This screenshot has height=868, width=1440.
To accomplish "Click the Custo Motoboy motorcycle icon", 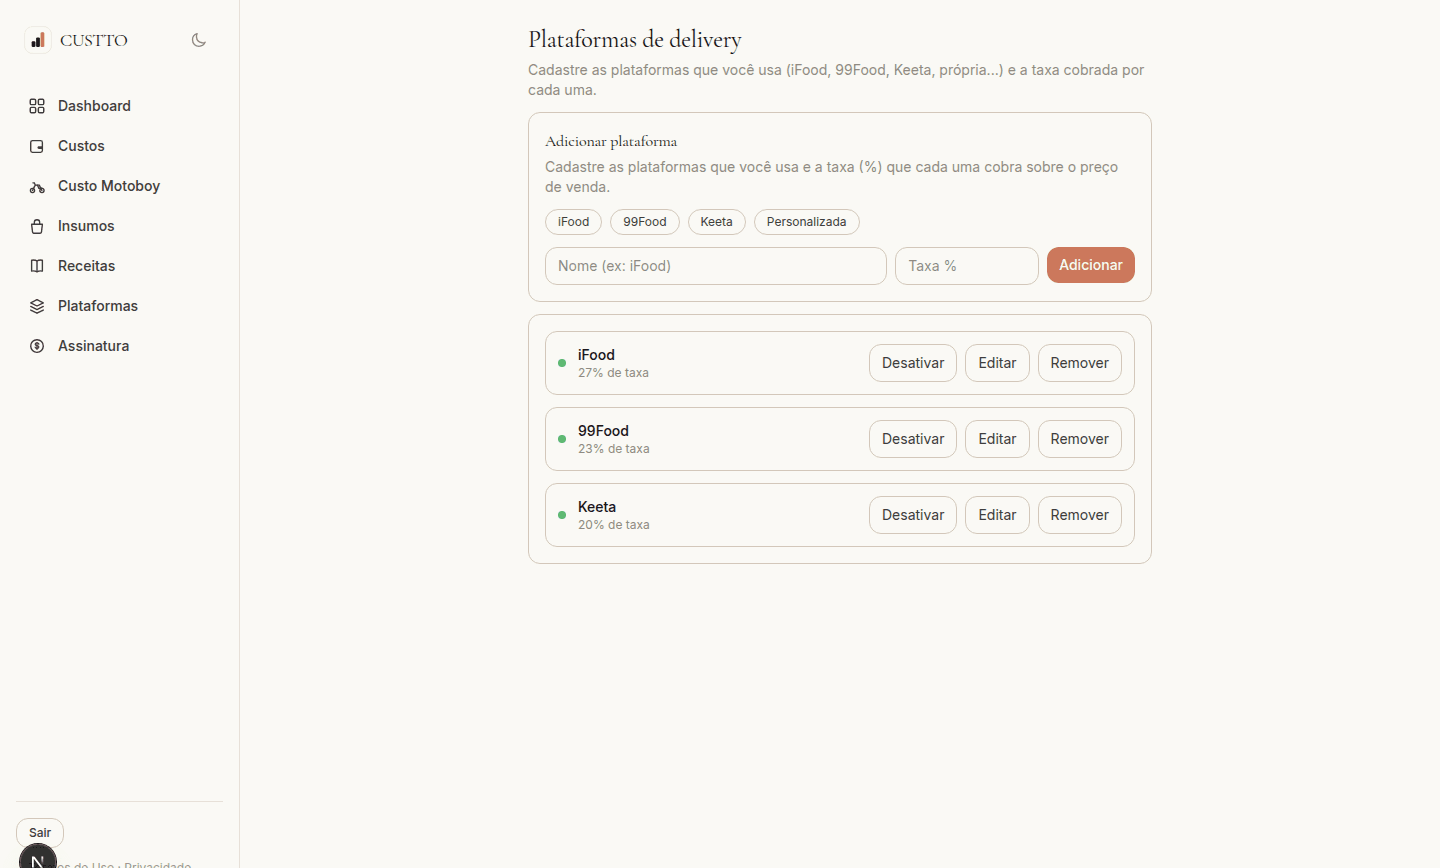I will point(37,186).
